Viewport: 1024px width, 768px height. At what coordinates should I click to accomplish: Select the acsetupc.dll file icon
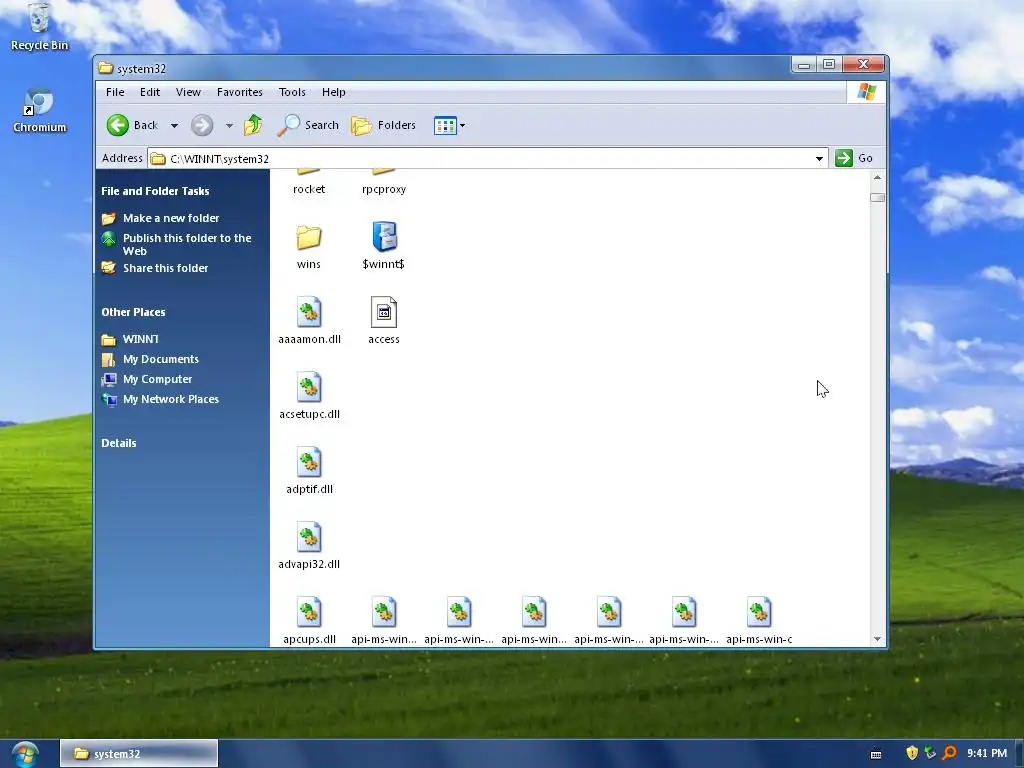pos(309,387)
